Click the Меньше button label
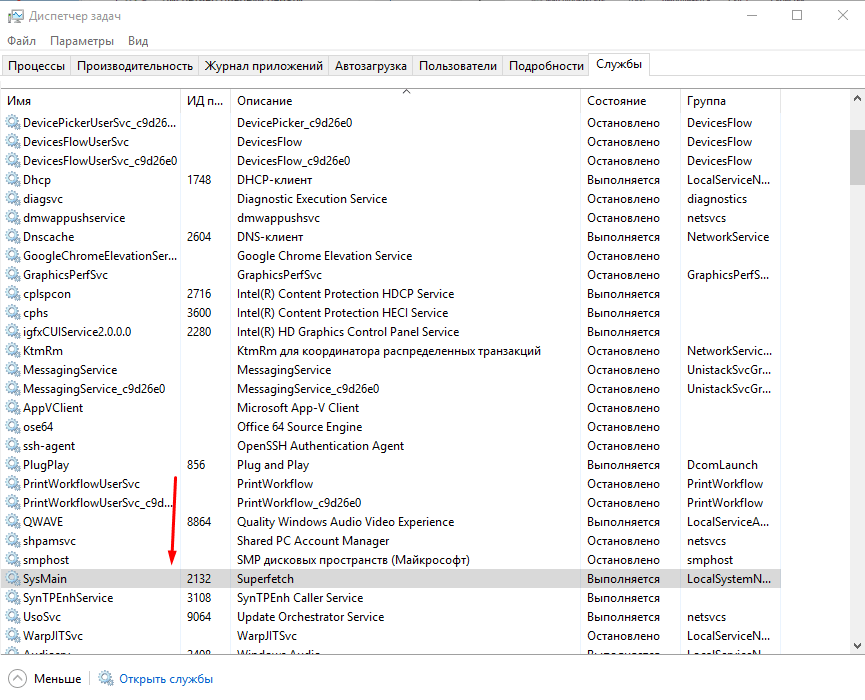This screenshot has height=700, width=865. coord(57,679)
